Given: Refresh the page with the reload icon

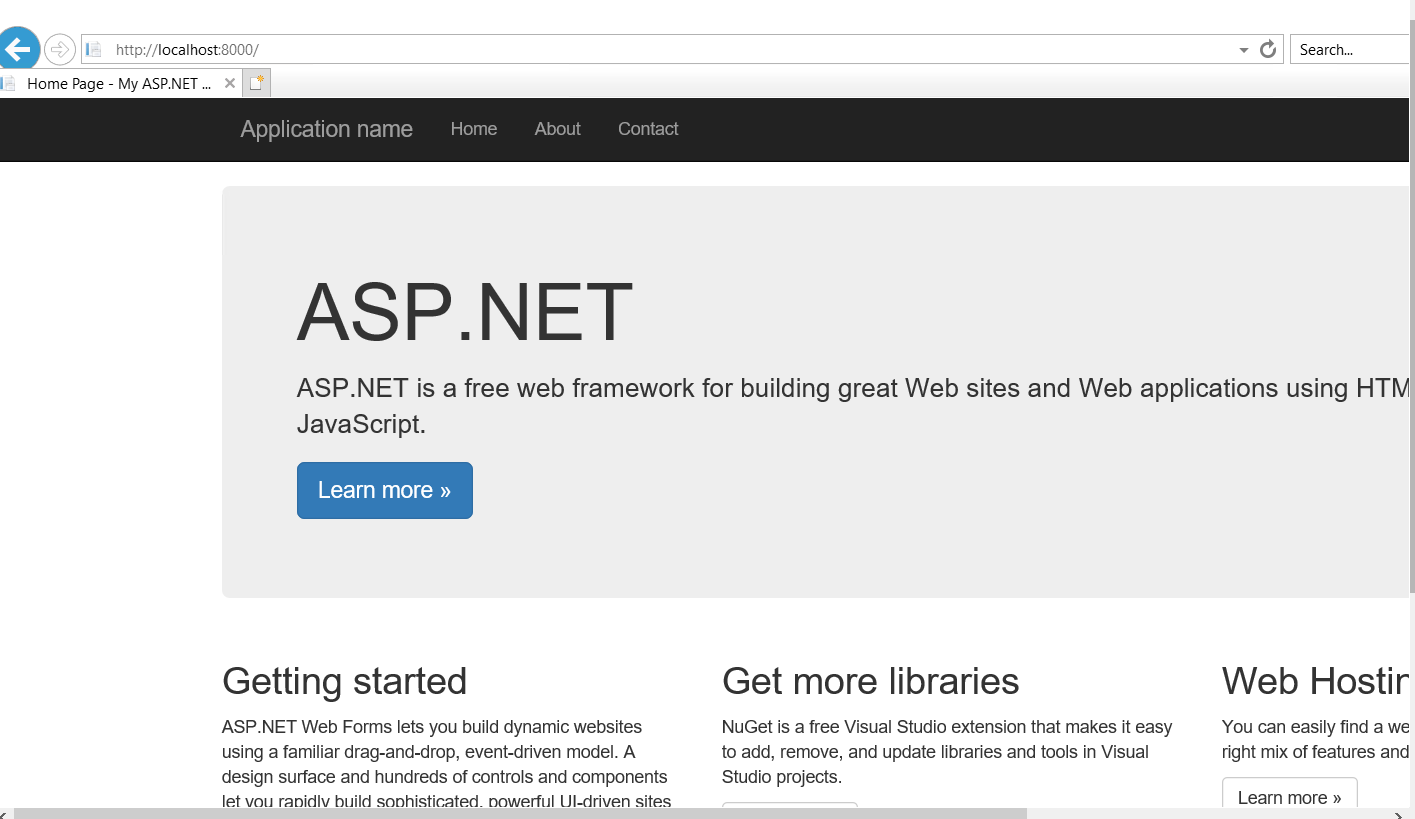Looking at the screenshot, I should click(x=1268, y=49).
